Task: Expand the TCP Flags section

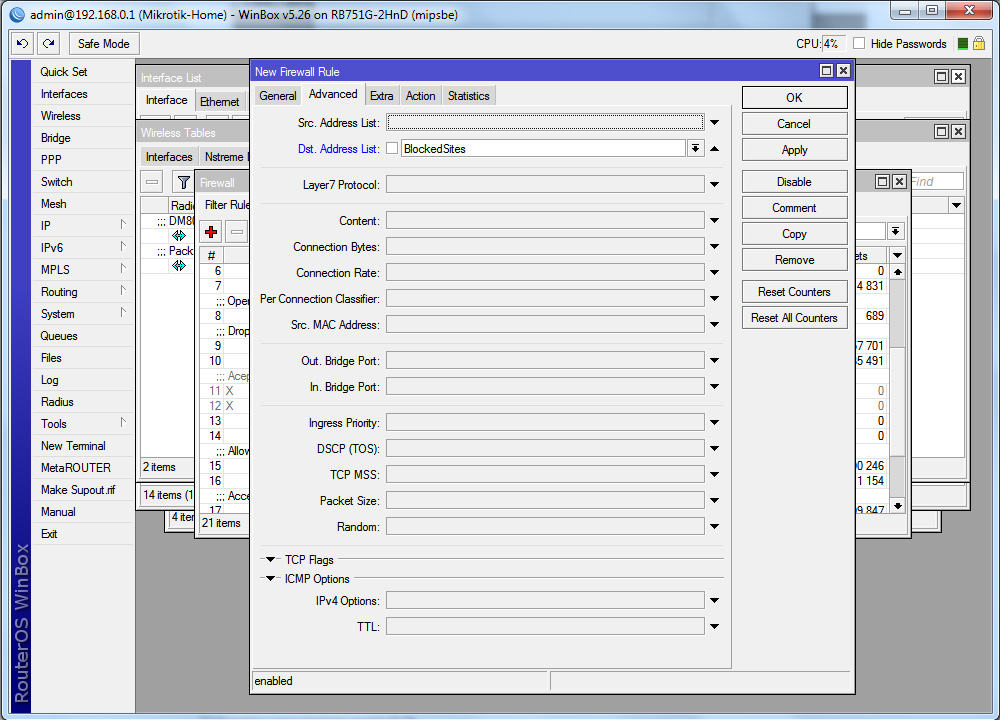Action: coord(270,560)
